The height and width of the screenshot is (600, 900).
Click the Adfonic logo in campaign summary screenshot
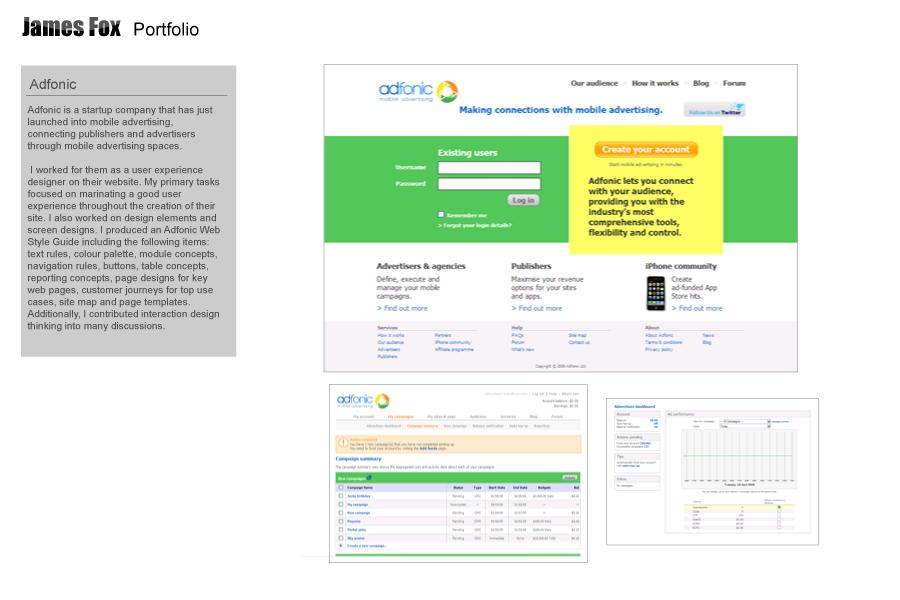pyautogui.click(x=363, y=400)
